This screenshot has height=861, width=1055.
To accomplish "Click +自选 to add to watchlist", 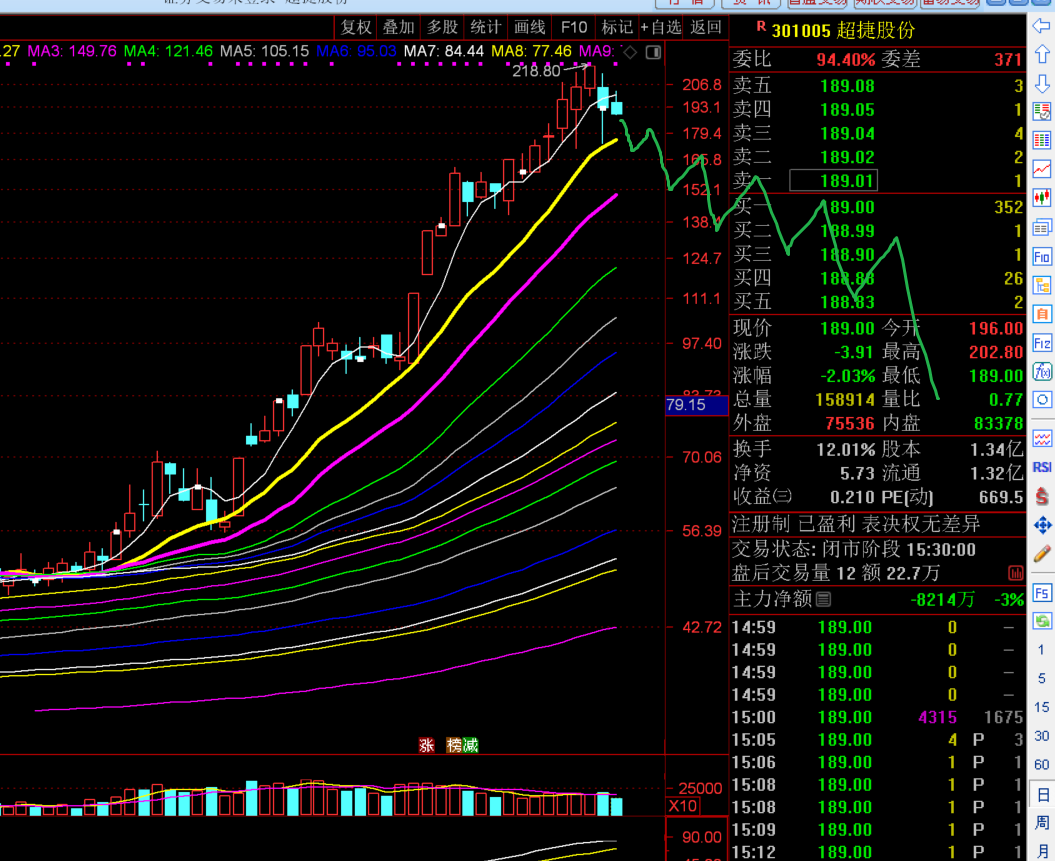I will pyautogui.click(x=661, y=27).
